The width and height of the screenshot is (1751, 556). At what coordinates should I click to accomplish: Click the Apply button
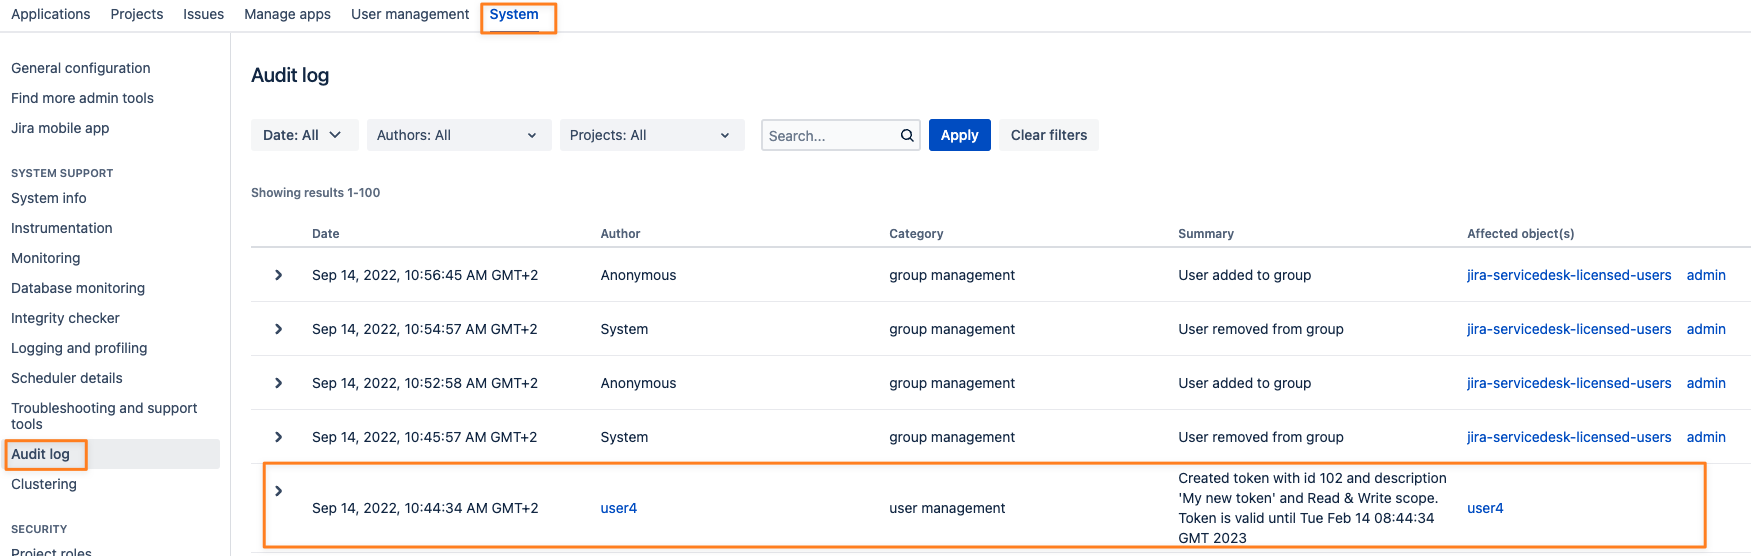pyautogui.click(x=960, y=135)
